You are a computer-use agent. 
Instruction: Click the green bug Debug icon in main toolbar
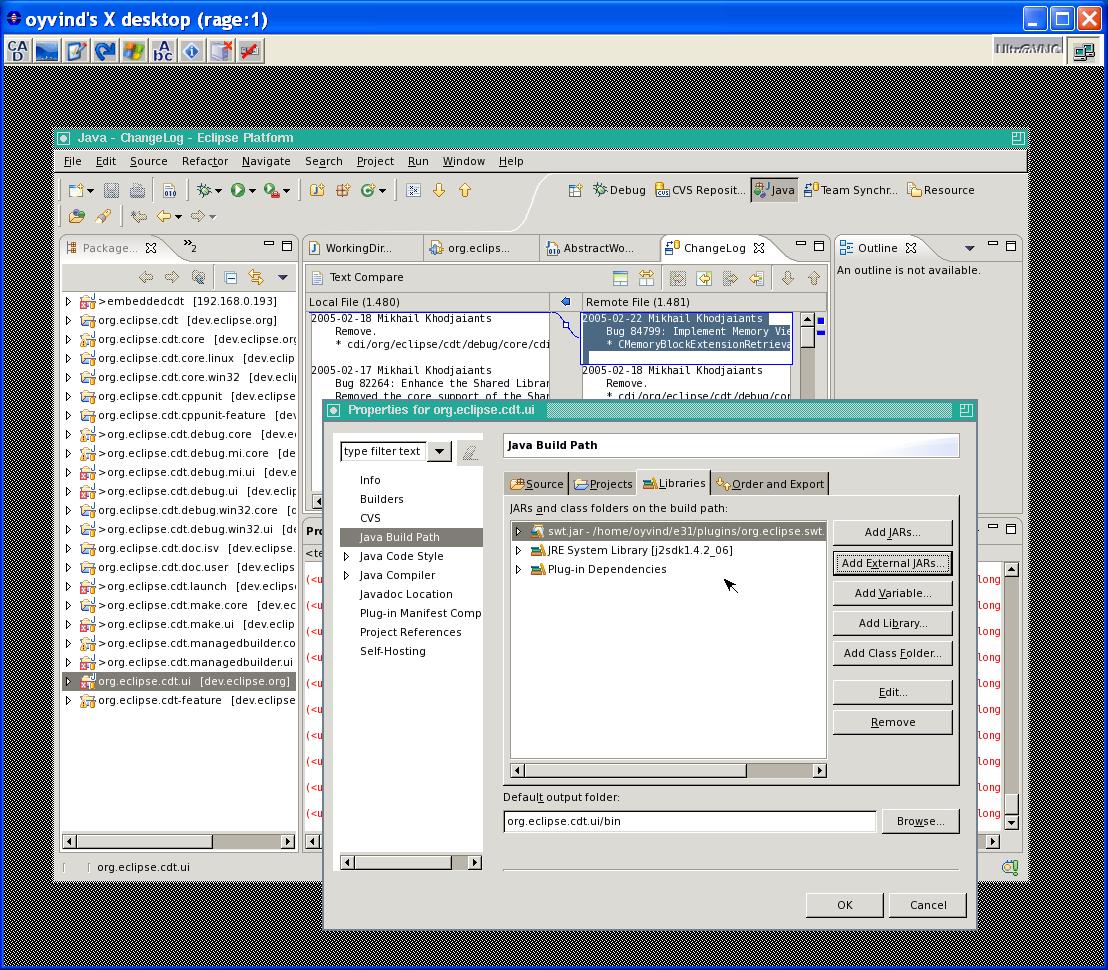pyautogui.click(x=204, y=190)
